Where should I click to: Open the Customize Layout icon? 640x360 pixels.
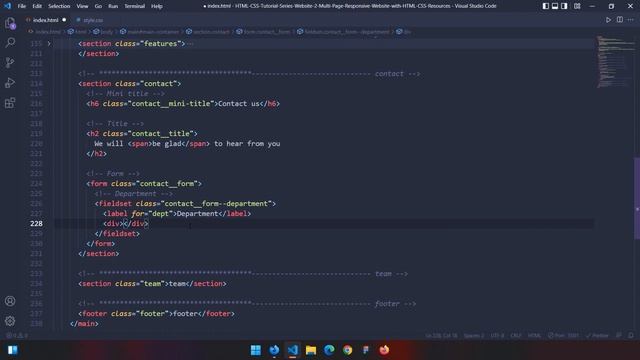[x=577, y=6]
